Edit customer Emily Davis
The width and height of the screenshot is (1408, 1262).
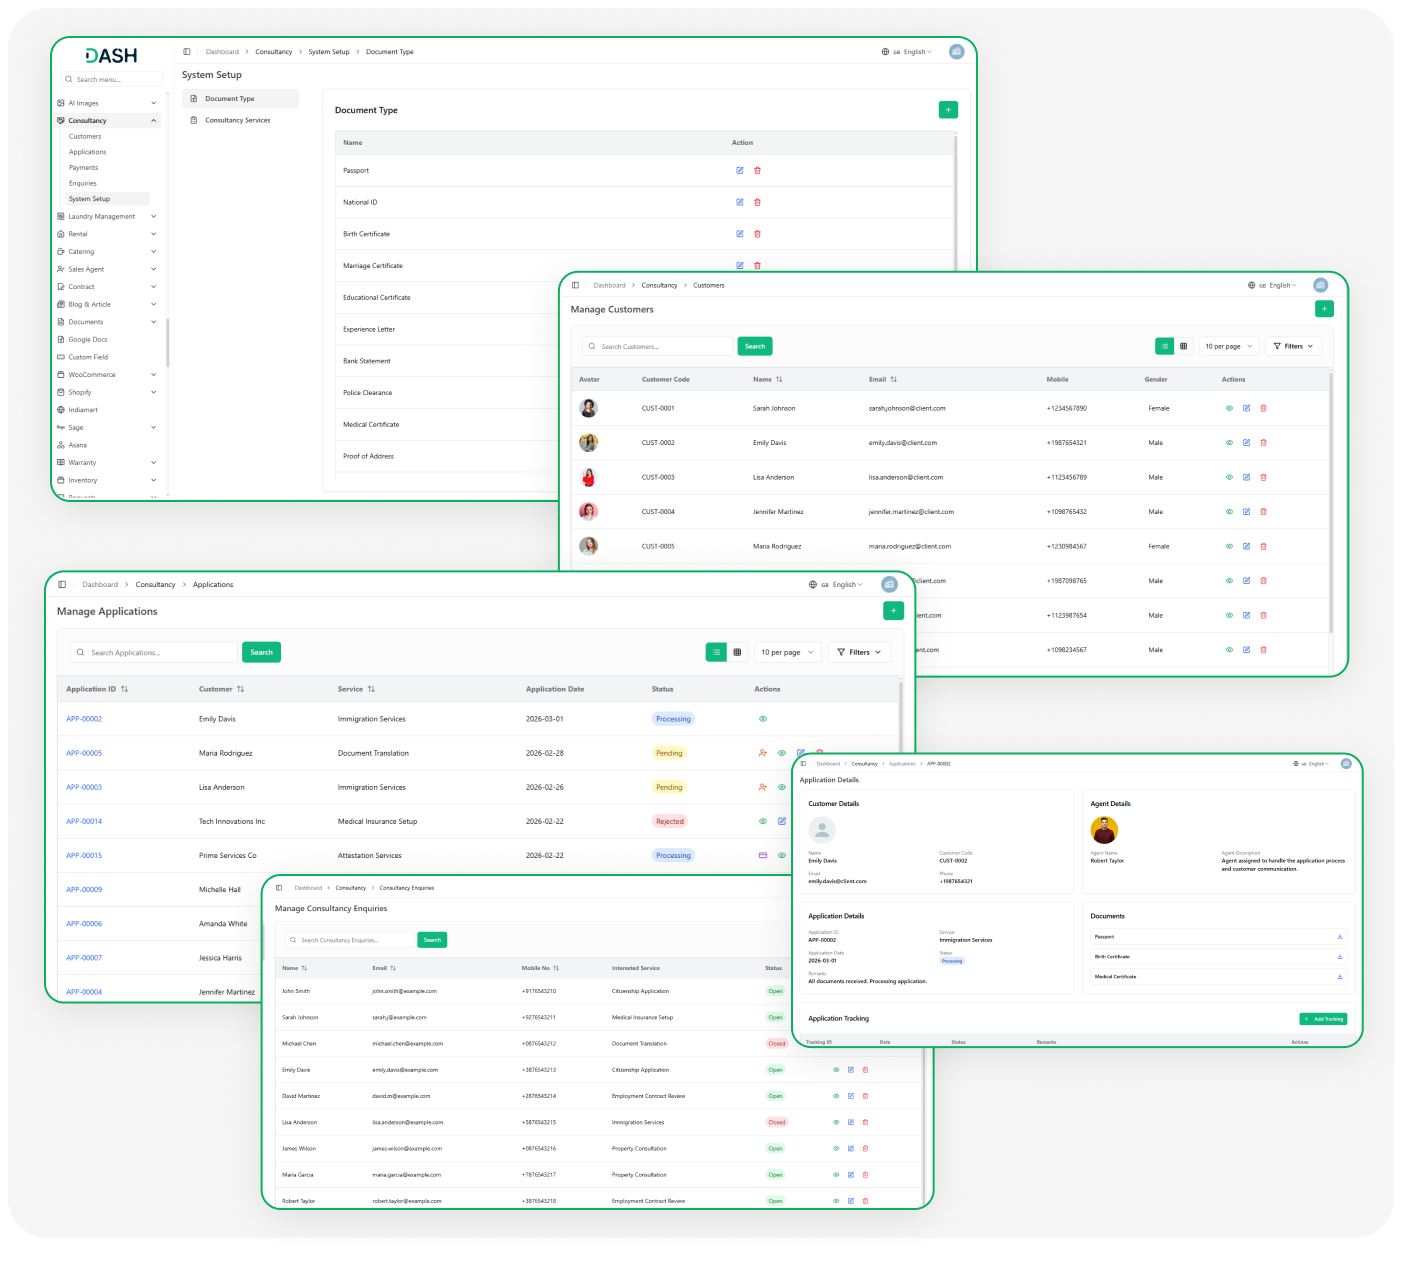1246,443
